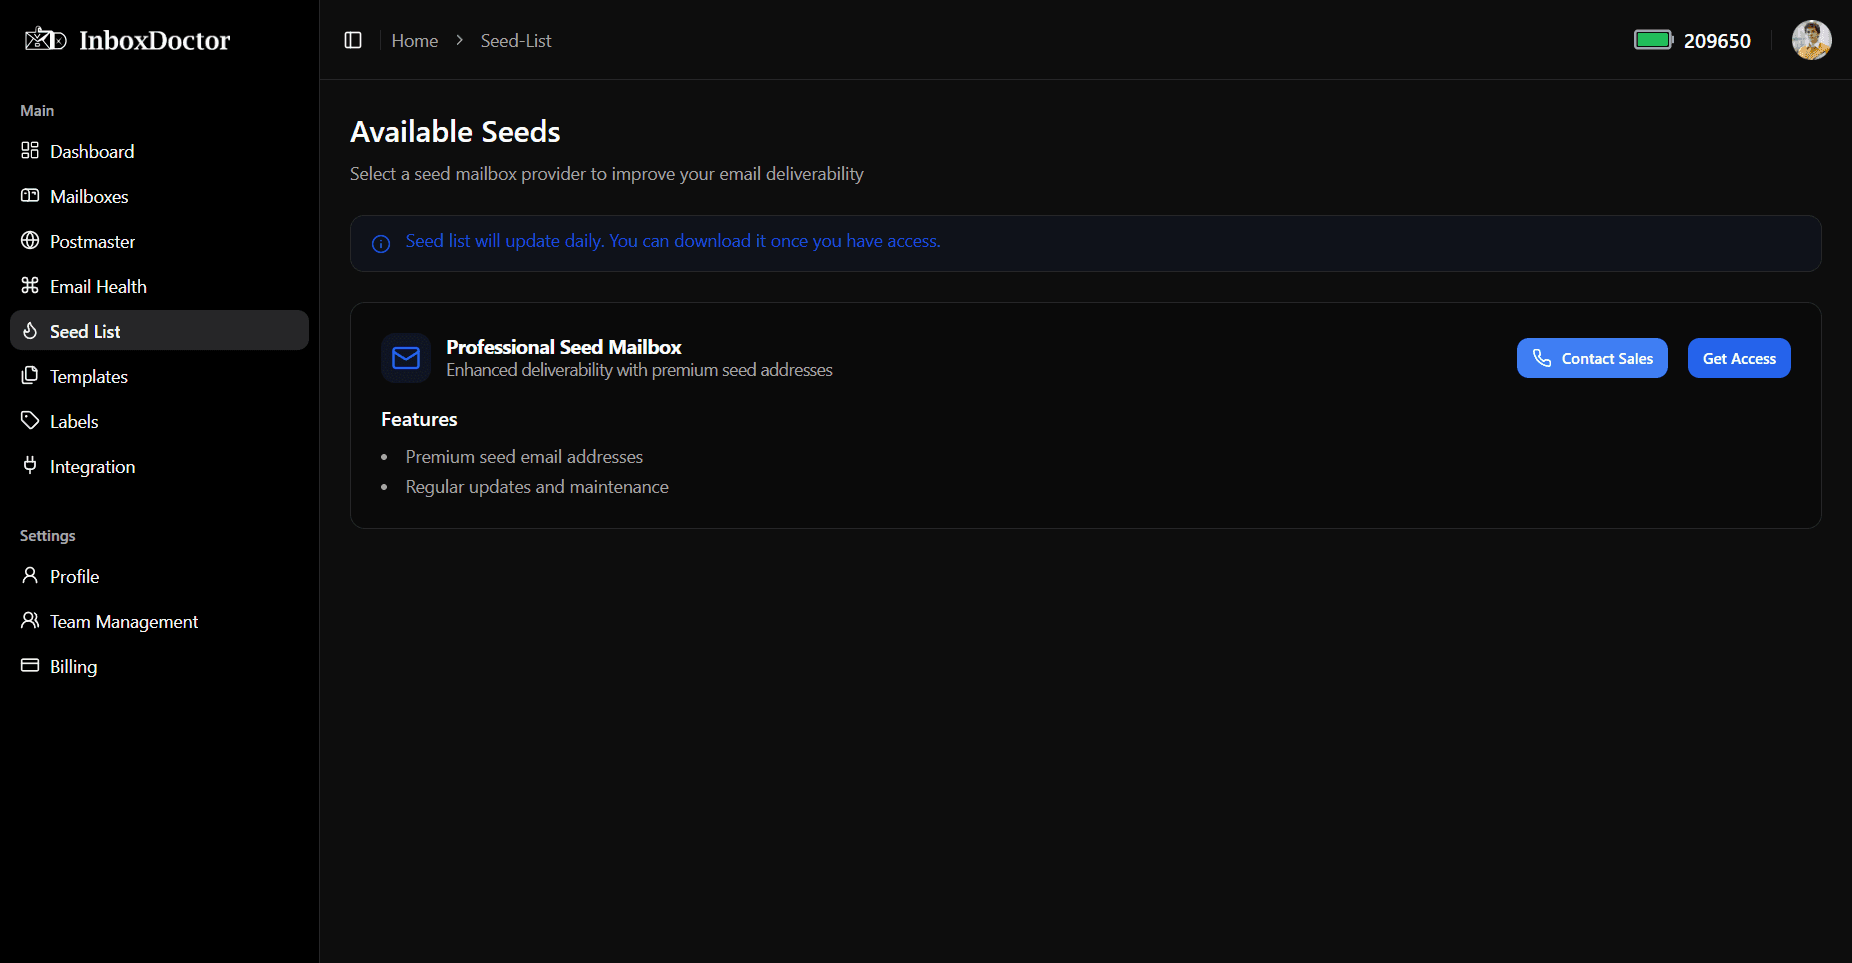Click the Mailboxes icon

click(x=30, y=195)
